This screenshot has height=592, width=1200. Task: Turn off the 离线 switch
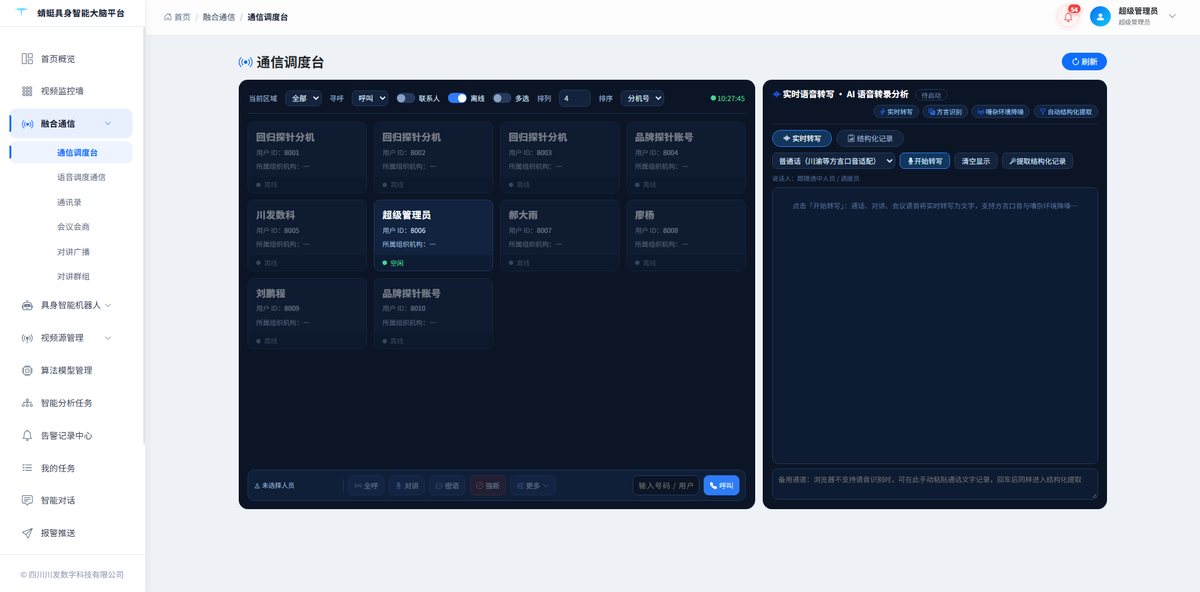tap(457, 98)
